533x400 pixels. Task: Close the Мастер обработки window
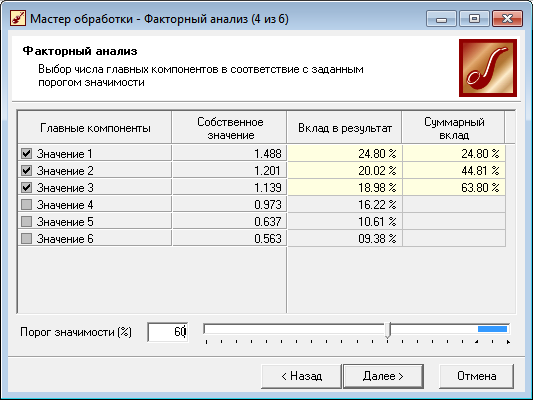point(507,19)
